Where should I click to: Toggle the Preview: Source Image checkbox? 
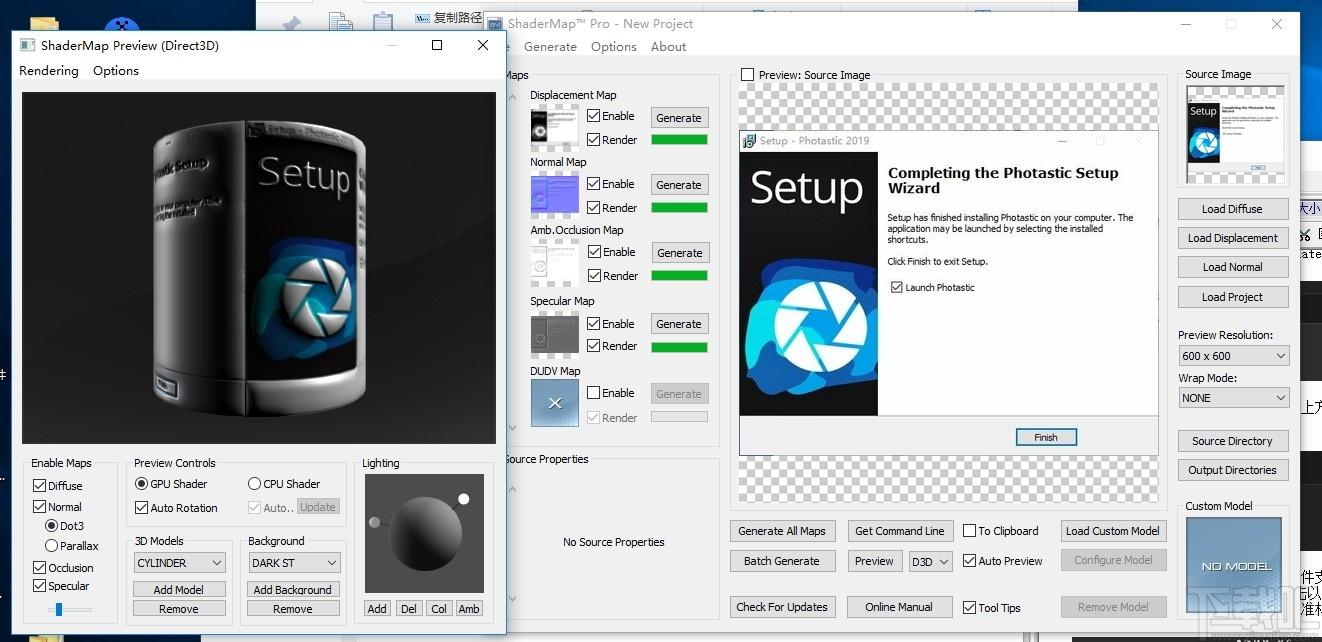(748, 75)
